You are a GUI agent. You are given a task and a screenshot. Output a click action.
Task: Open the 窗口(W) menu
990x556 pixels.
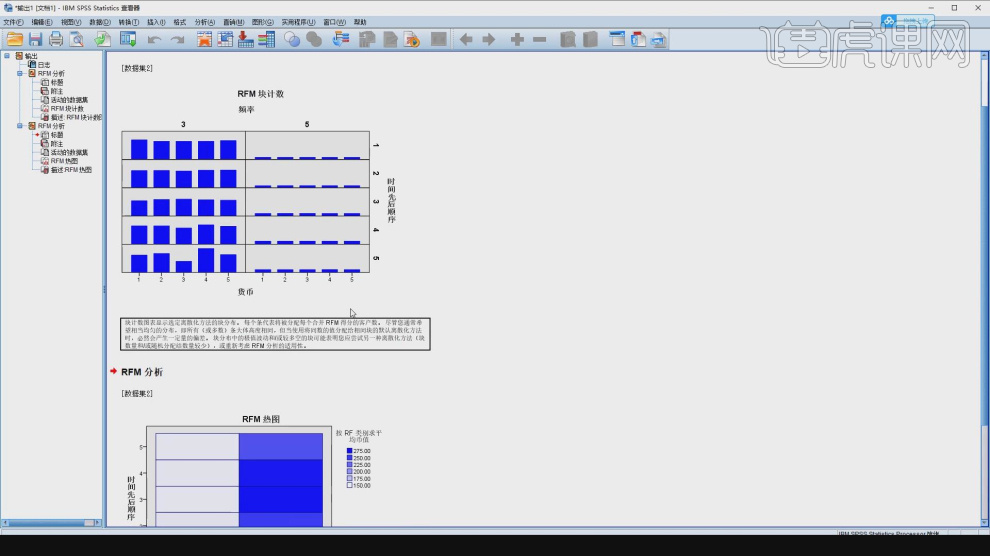pos(335,22)
